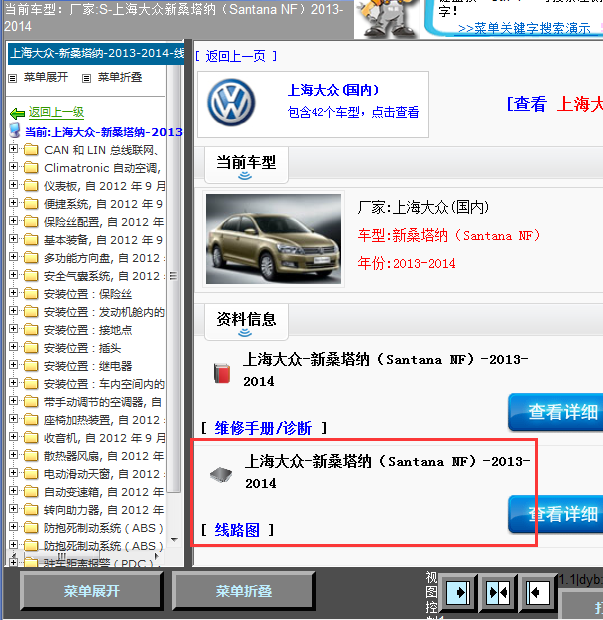This screenshot has width=603, height=620.
Task: Click the folder icon of Climatronic 自动空调
Action: pyautogui.click(x=31, y=168)
